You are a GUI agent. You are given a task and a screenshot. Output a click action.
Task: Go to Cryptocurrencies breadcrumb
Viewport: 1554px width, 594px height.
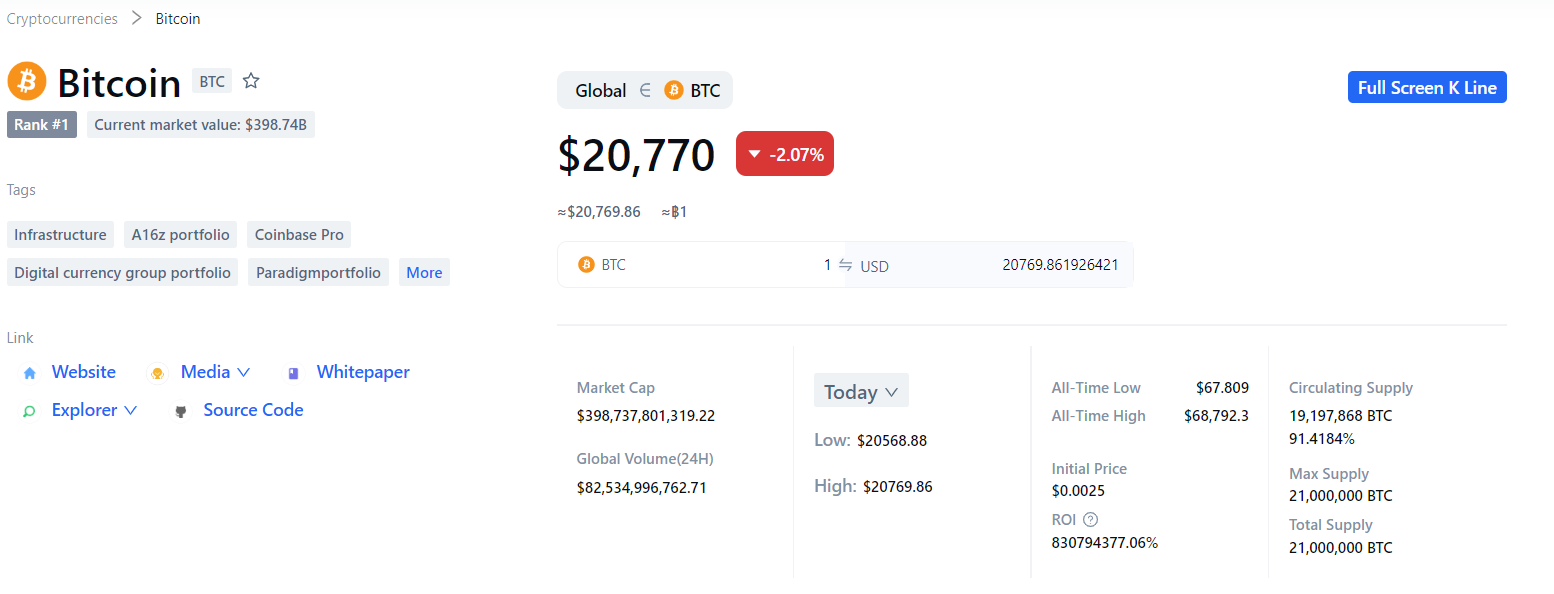coord(62,19)
